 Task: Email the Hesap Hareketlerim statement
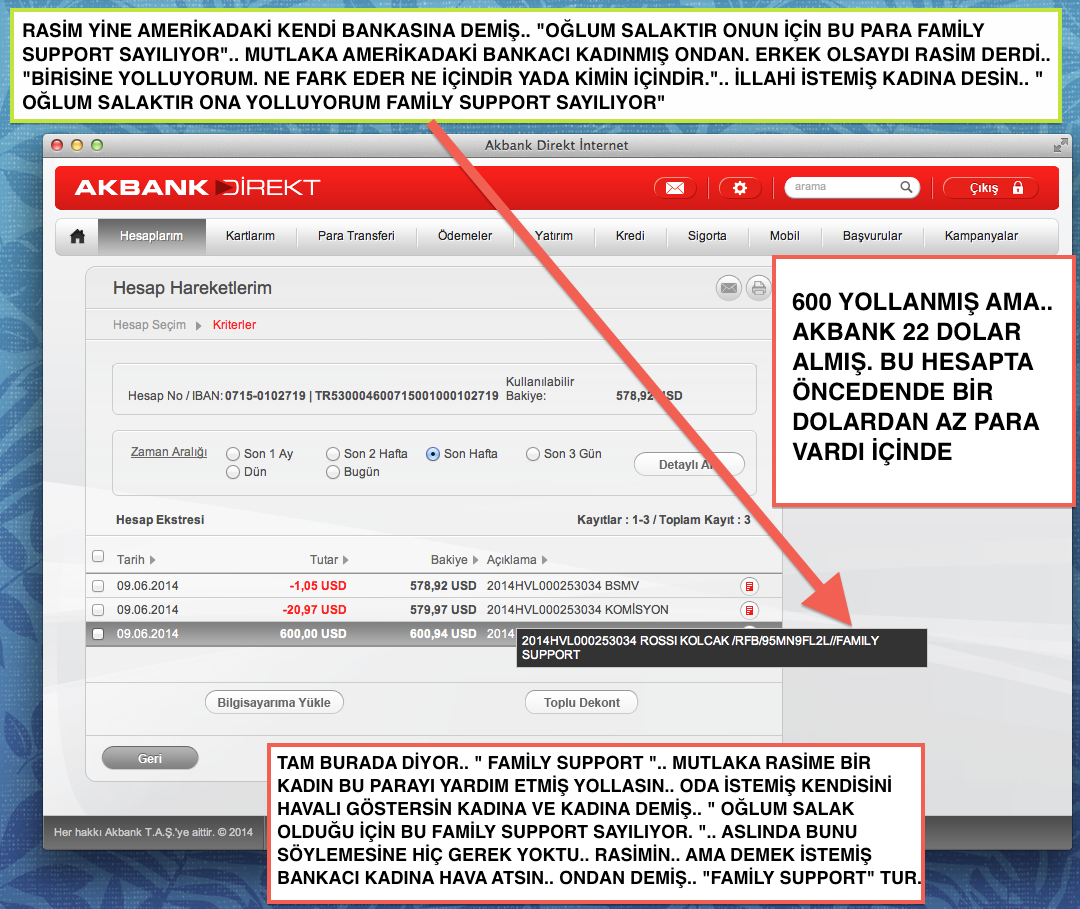coord(729,288)
